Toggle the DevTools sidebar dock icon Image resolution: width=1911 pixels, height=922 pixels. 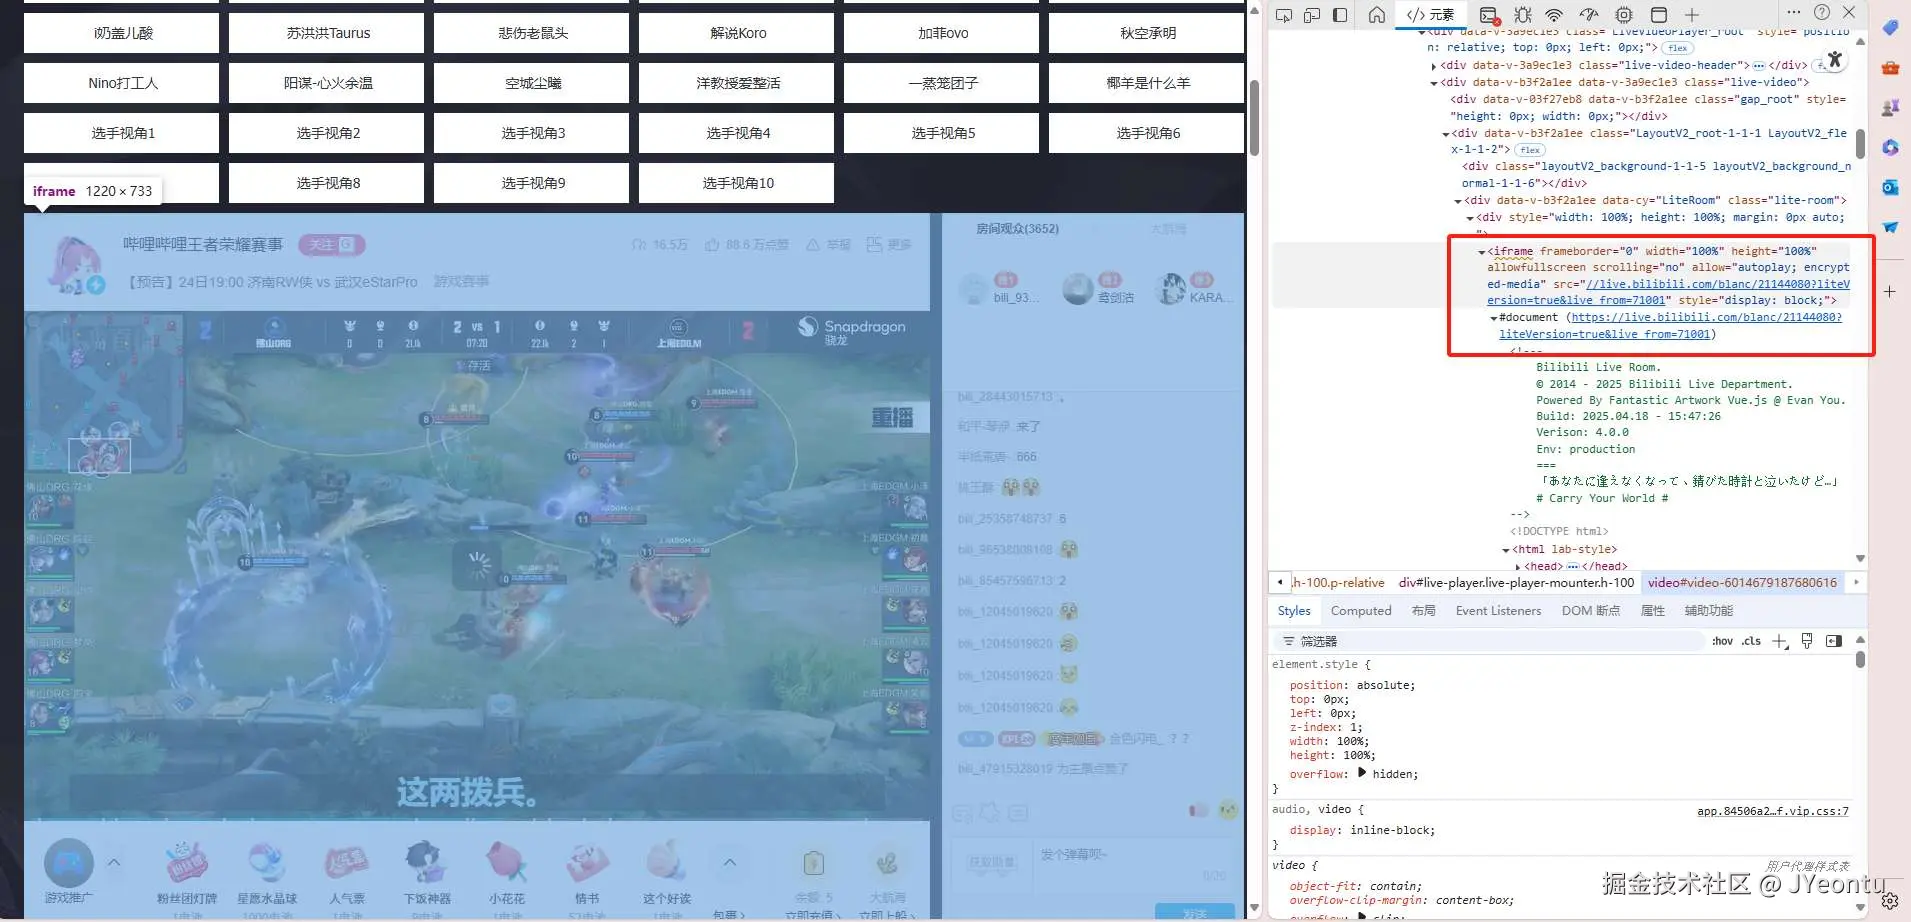(1340, 15)
